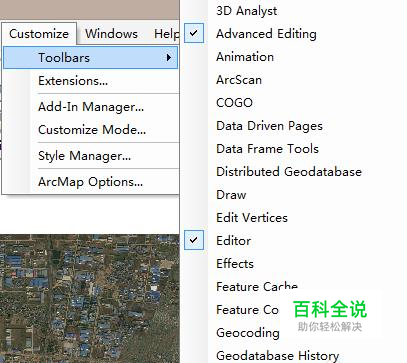Select the Advanced Editing toolbar entry
Image resolution: width=407 pixels, height=363 pixels.
266,34
